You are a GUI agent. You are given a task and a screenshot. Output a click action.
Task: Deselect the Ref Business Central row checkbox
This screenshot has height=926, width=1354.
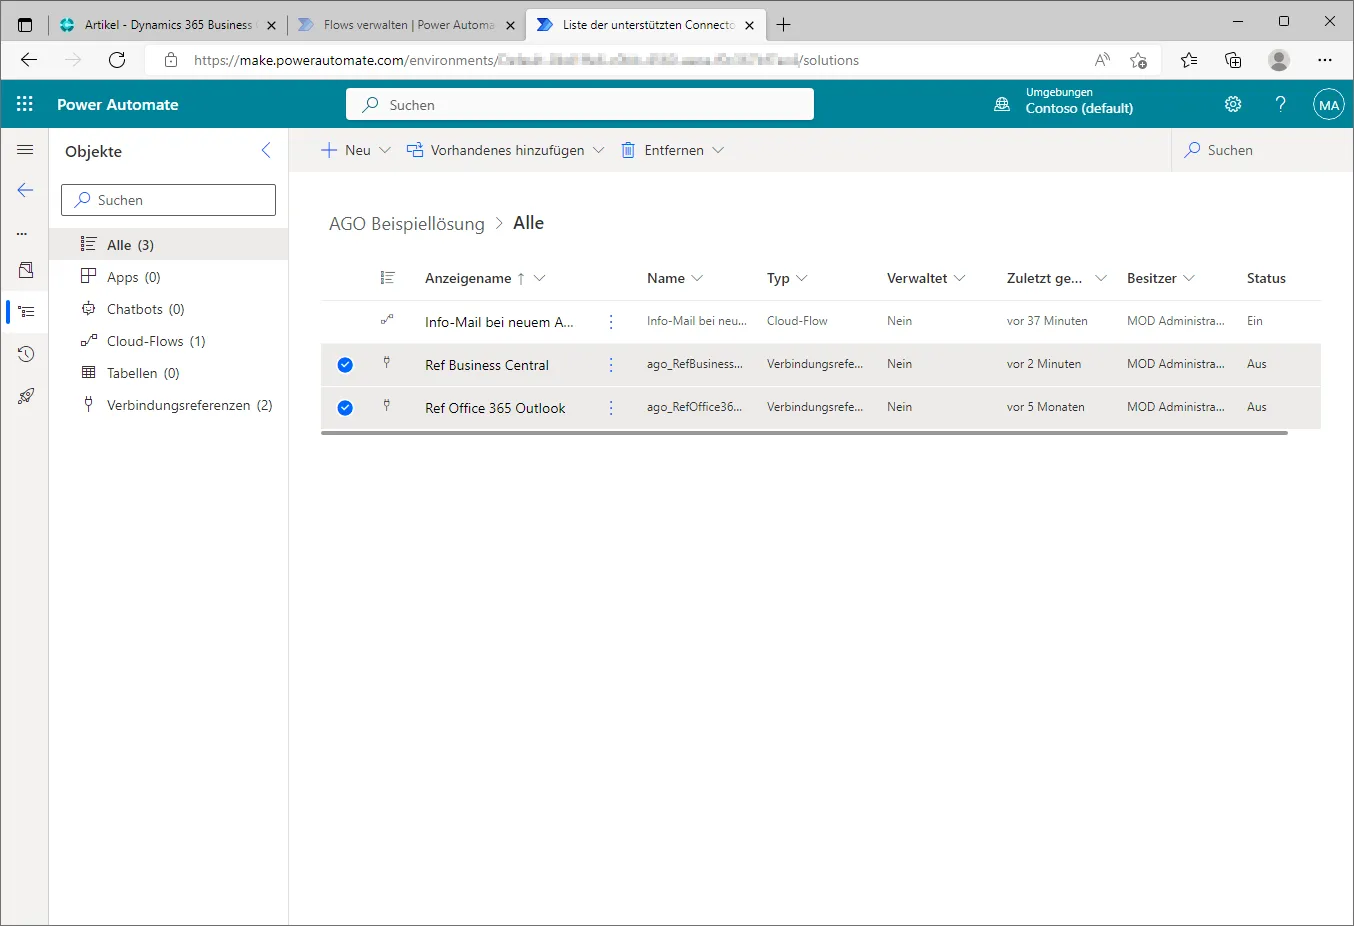coord(345,365)
